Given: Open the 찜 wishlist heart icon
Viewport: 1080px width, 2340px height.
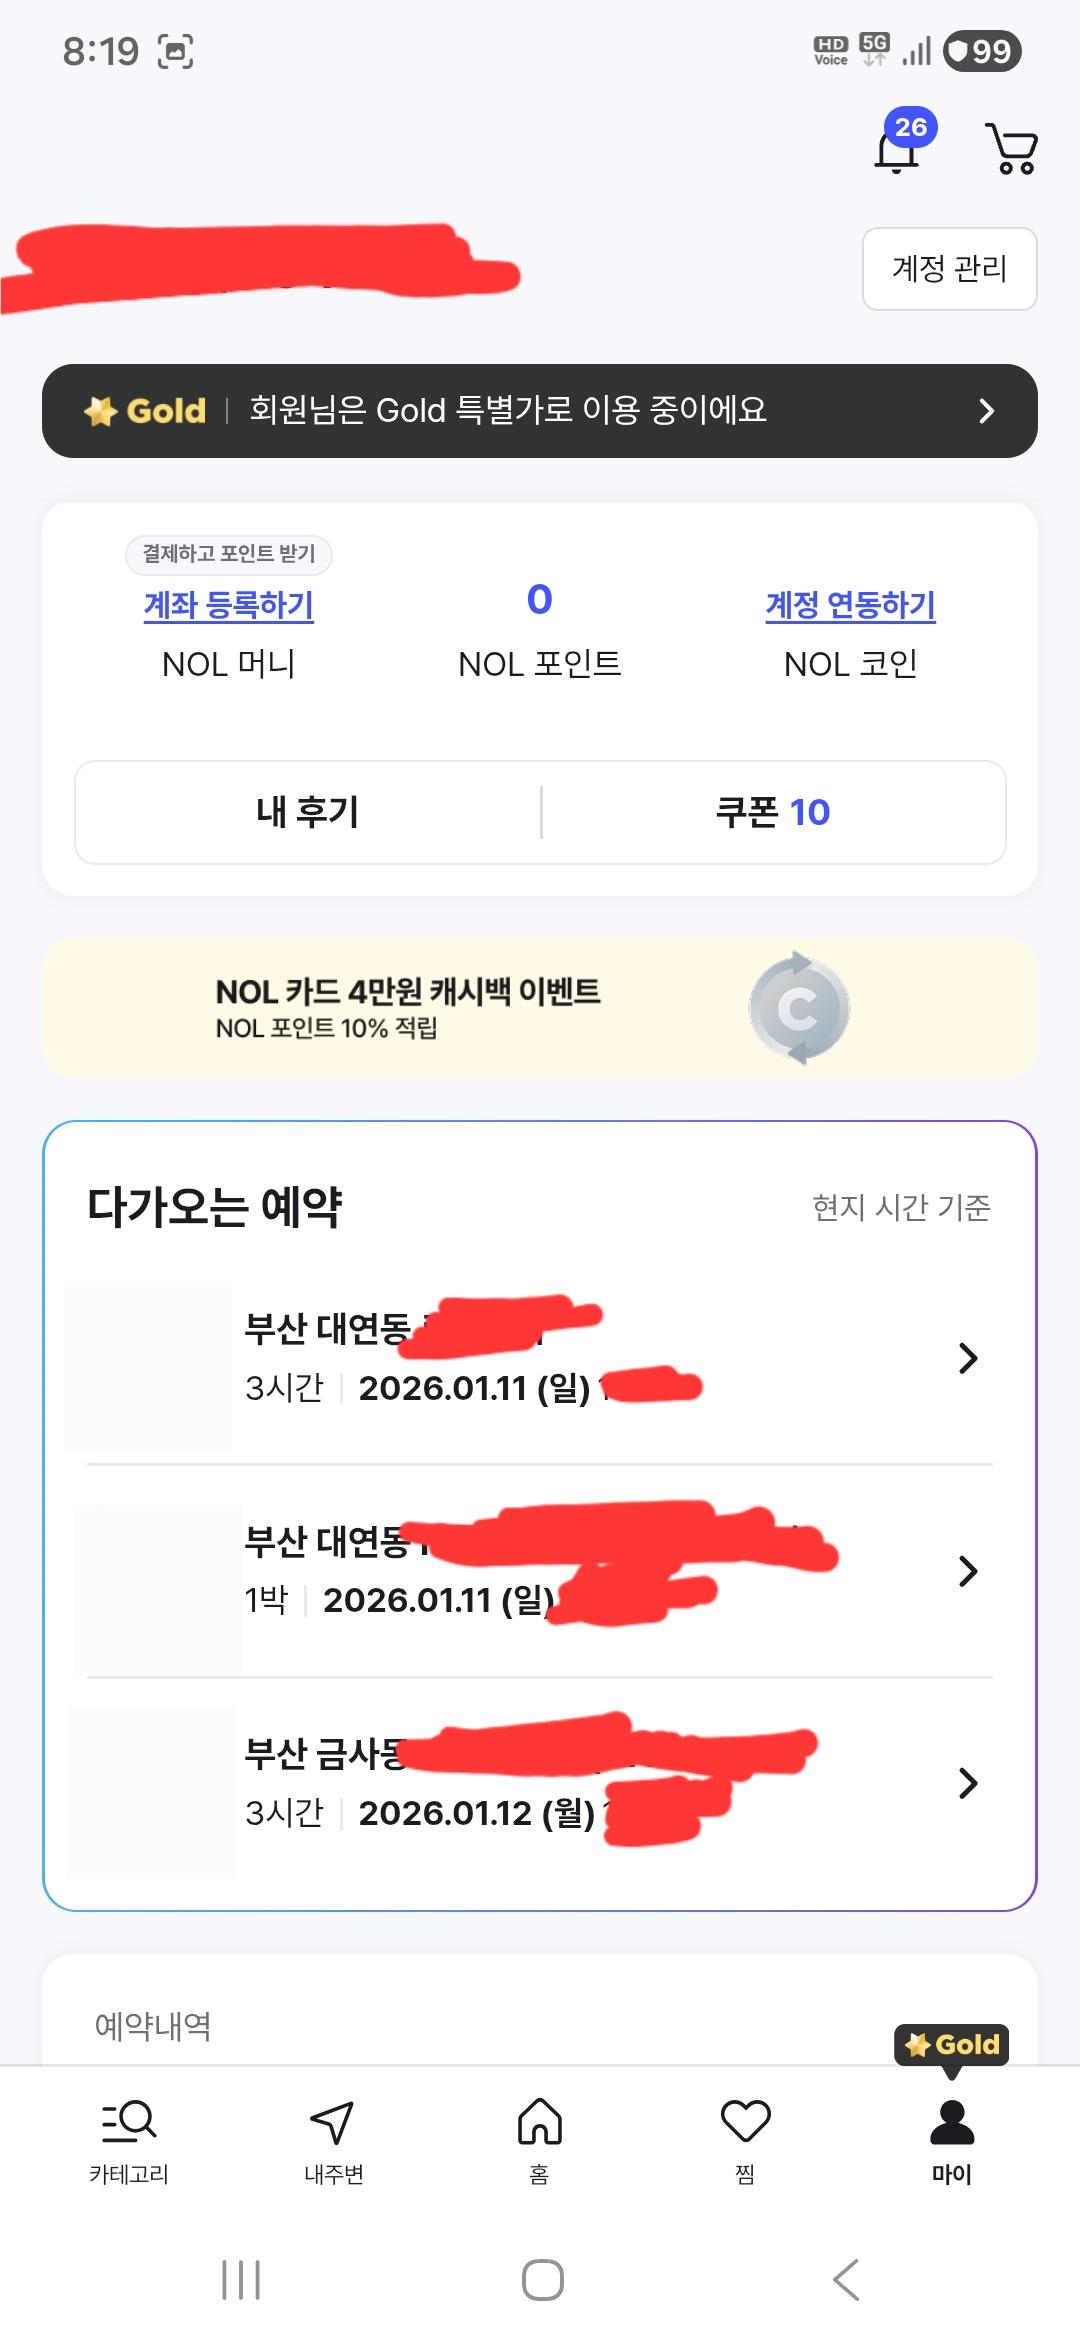Looking at the screenshot, I should pos(744,2137).
